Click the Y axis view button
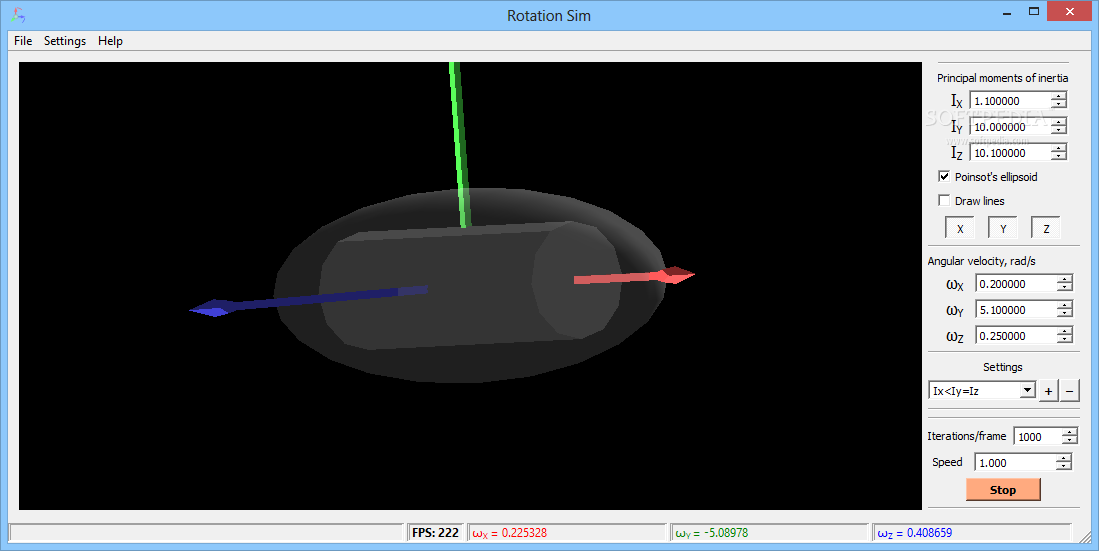Screen dimensions: 1099x551 pyautogui.click(x=1003, y=229)
